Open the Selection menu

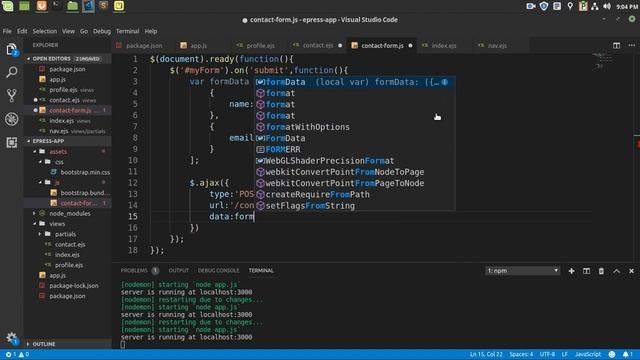(x=44, y=31)
